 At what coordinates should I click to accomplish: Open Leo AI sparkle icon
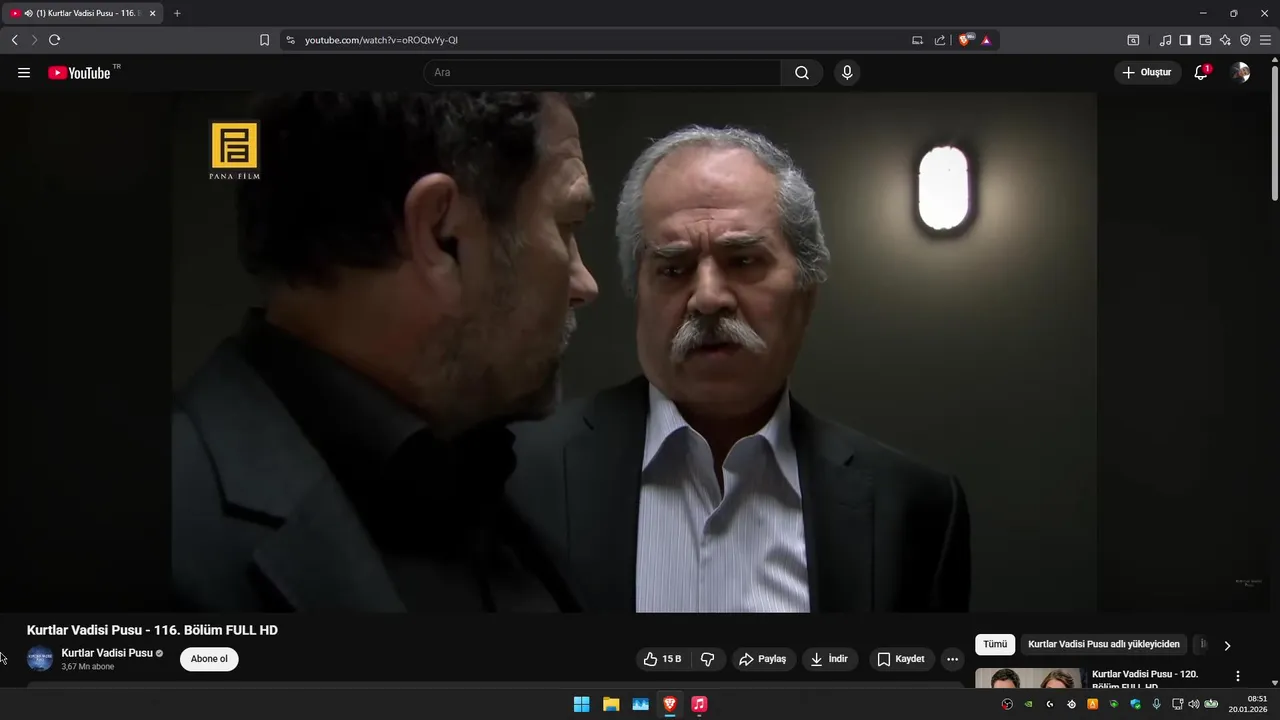pos(1225,40)
